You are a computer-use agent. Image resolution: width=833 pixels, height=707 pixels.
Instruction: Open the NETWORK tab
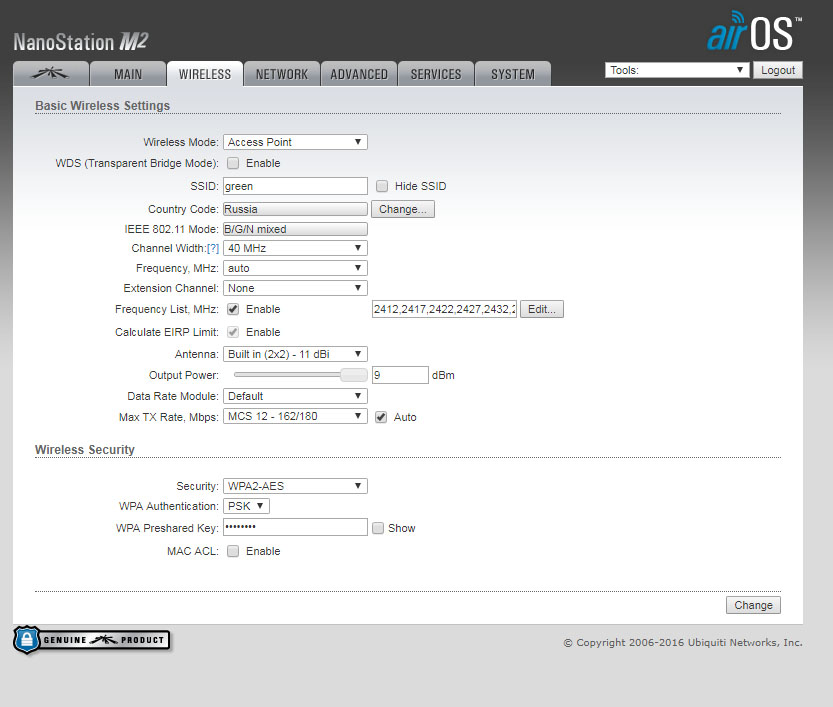282,74
